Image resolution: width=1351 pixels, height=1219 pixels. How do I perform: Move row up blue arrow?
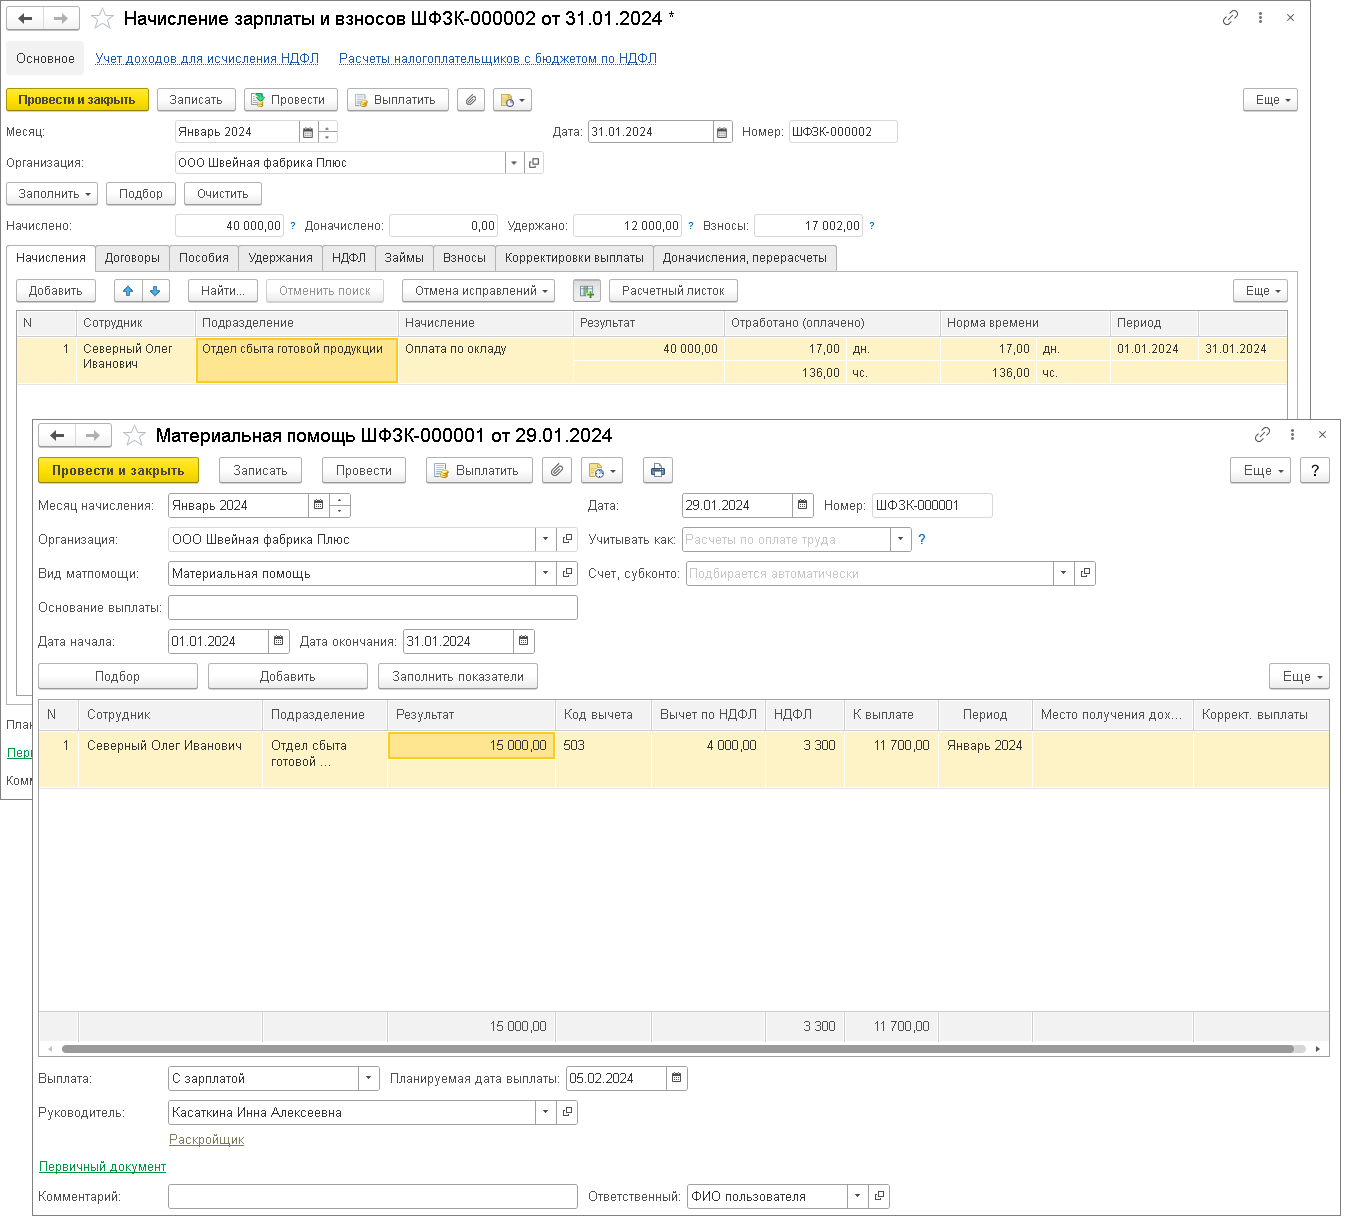pos(128,291)
